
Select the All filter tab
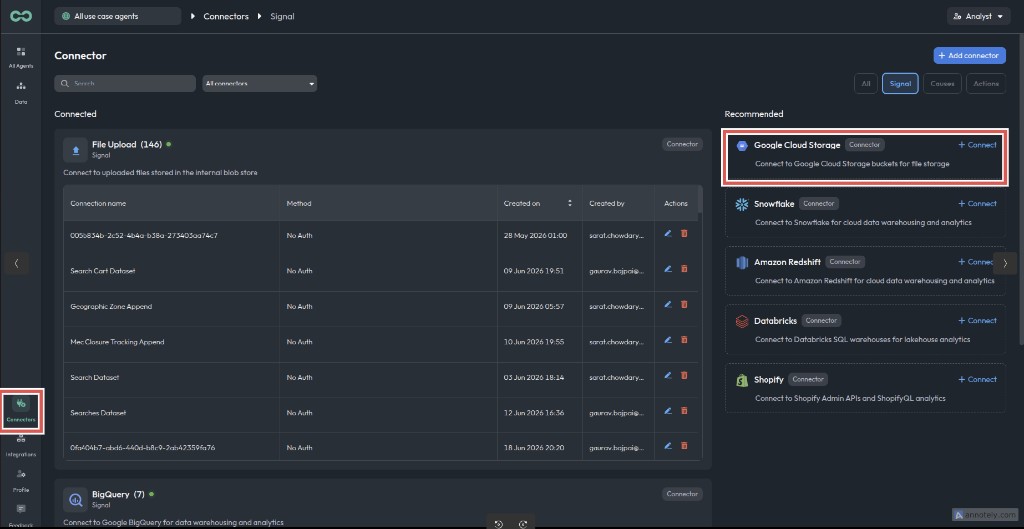point(865,84)
